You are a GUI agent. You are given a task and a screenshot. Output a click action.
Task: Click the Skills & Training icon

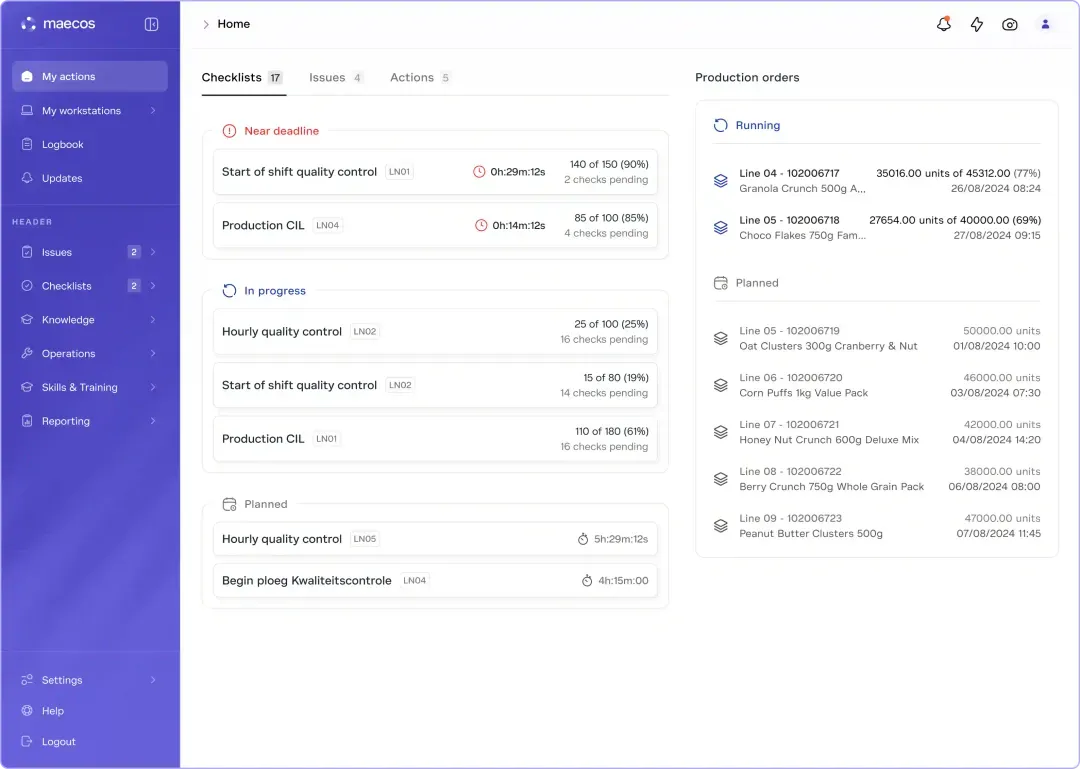pyautogui.click(x=27, y=387)
